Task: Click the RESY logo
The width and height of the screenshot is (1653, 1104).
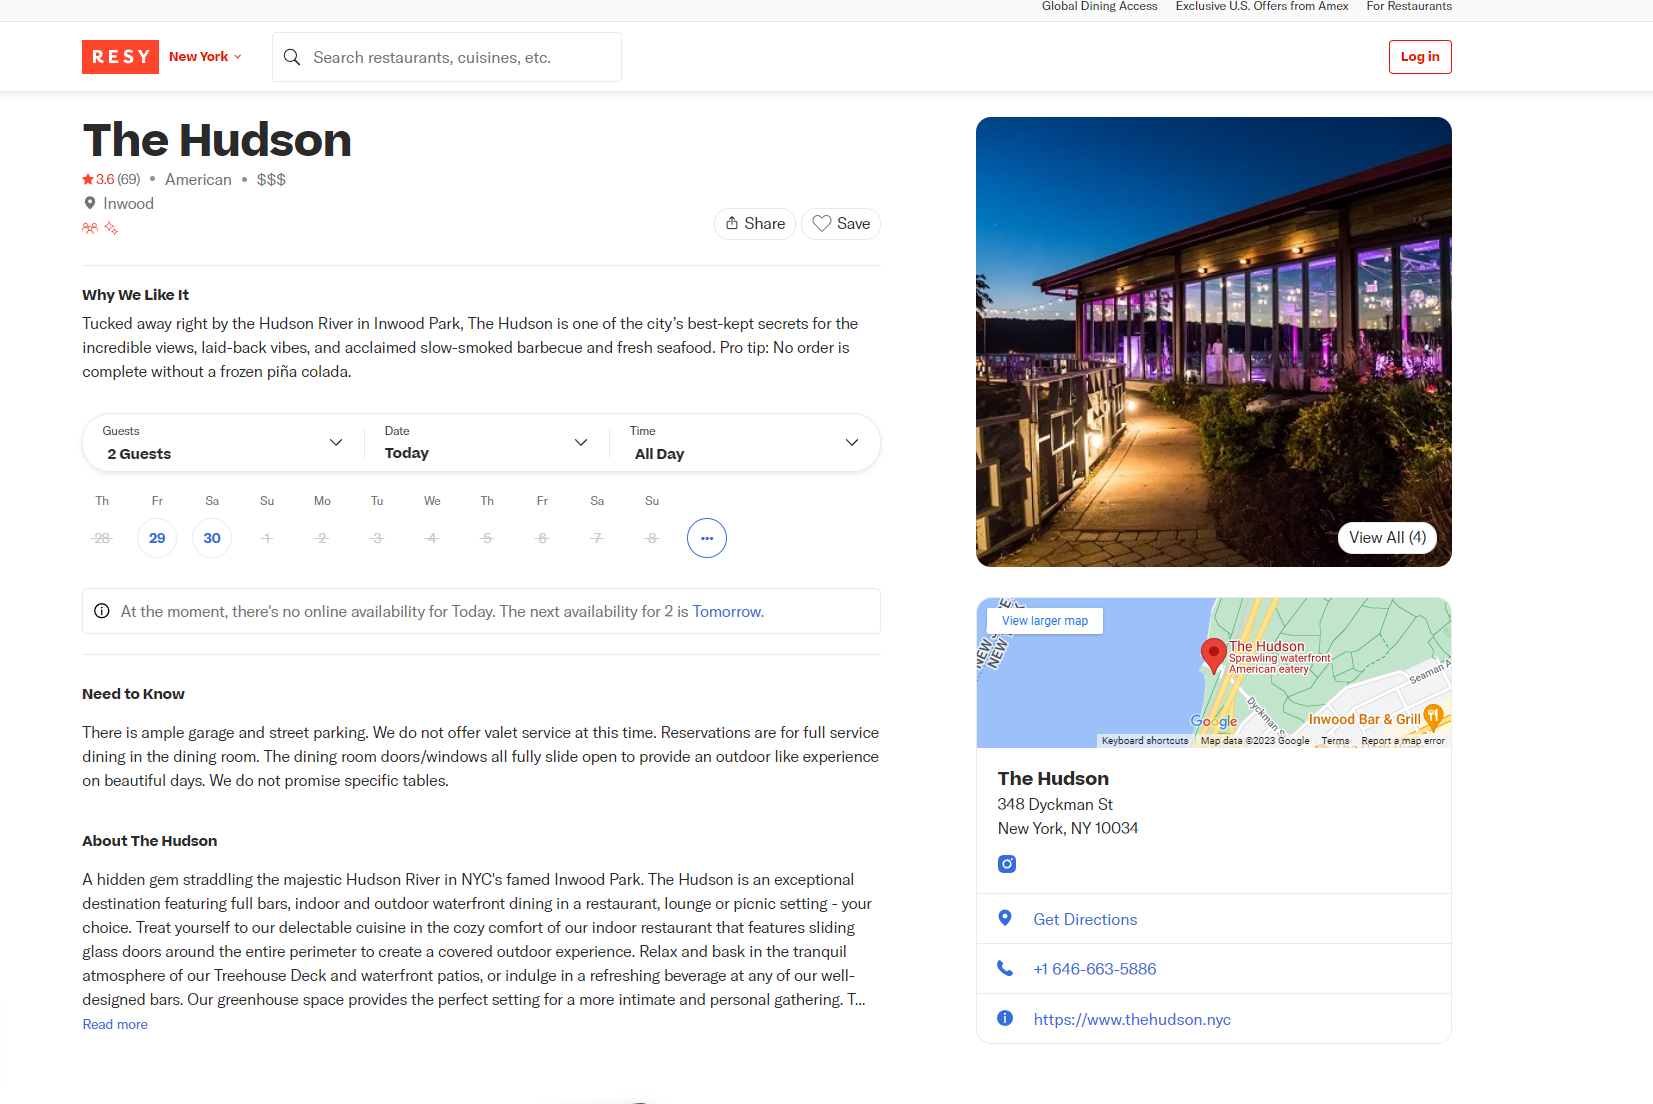Action: pyautogui.click(x=120, y=57)
